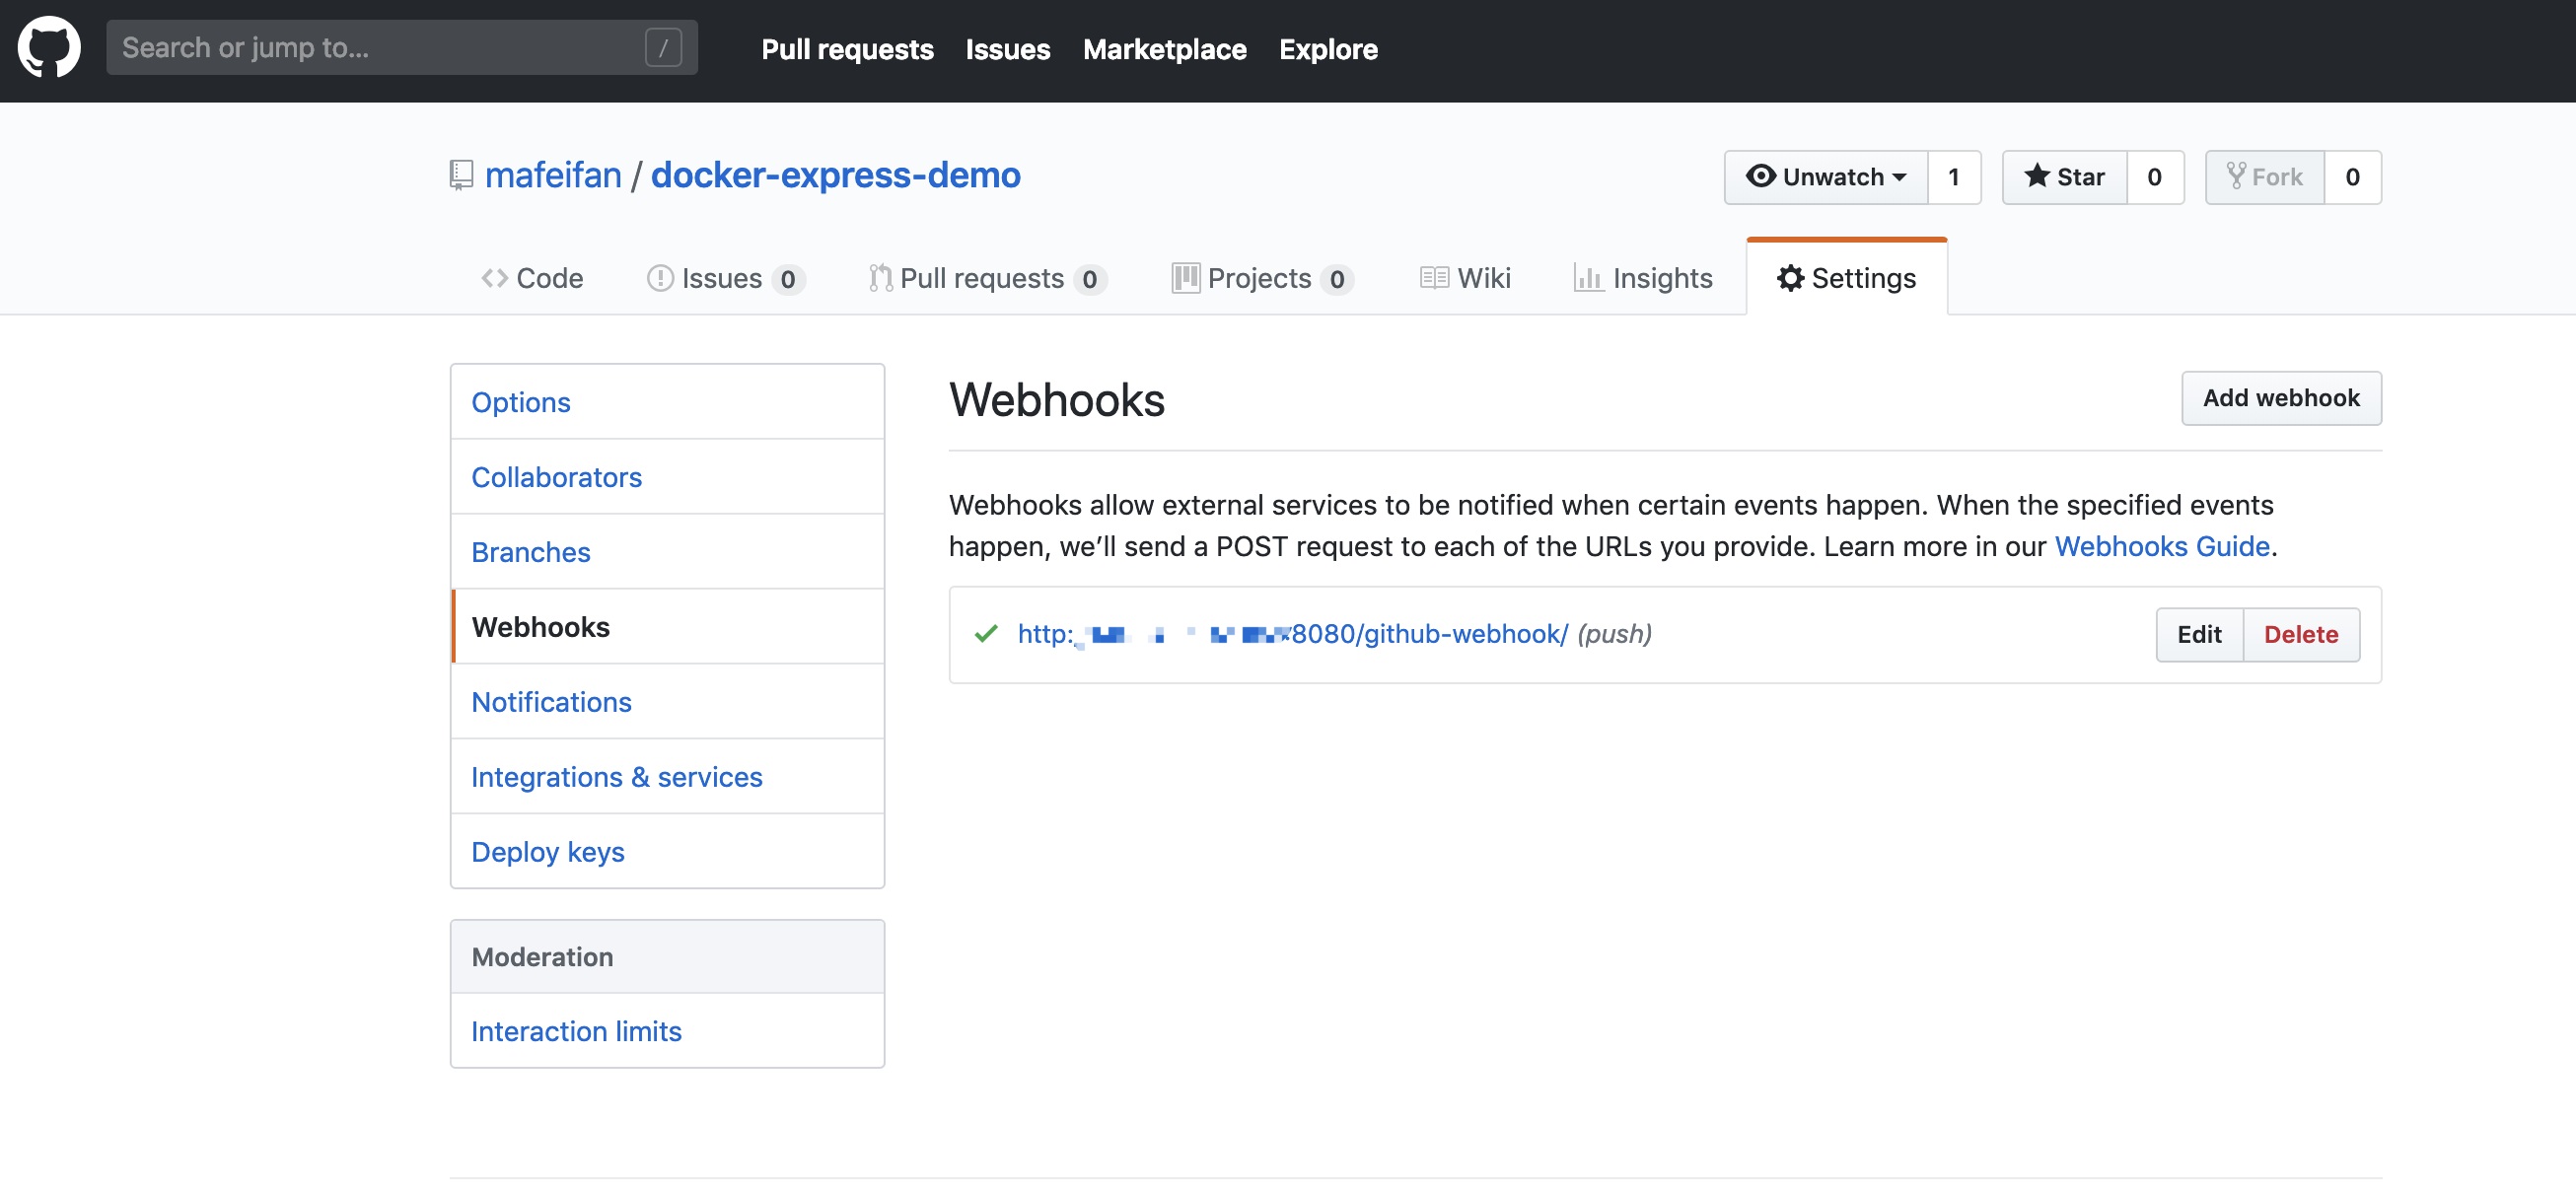Click the Pull requests tab merge icon

tap(880, 278)
